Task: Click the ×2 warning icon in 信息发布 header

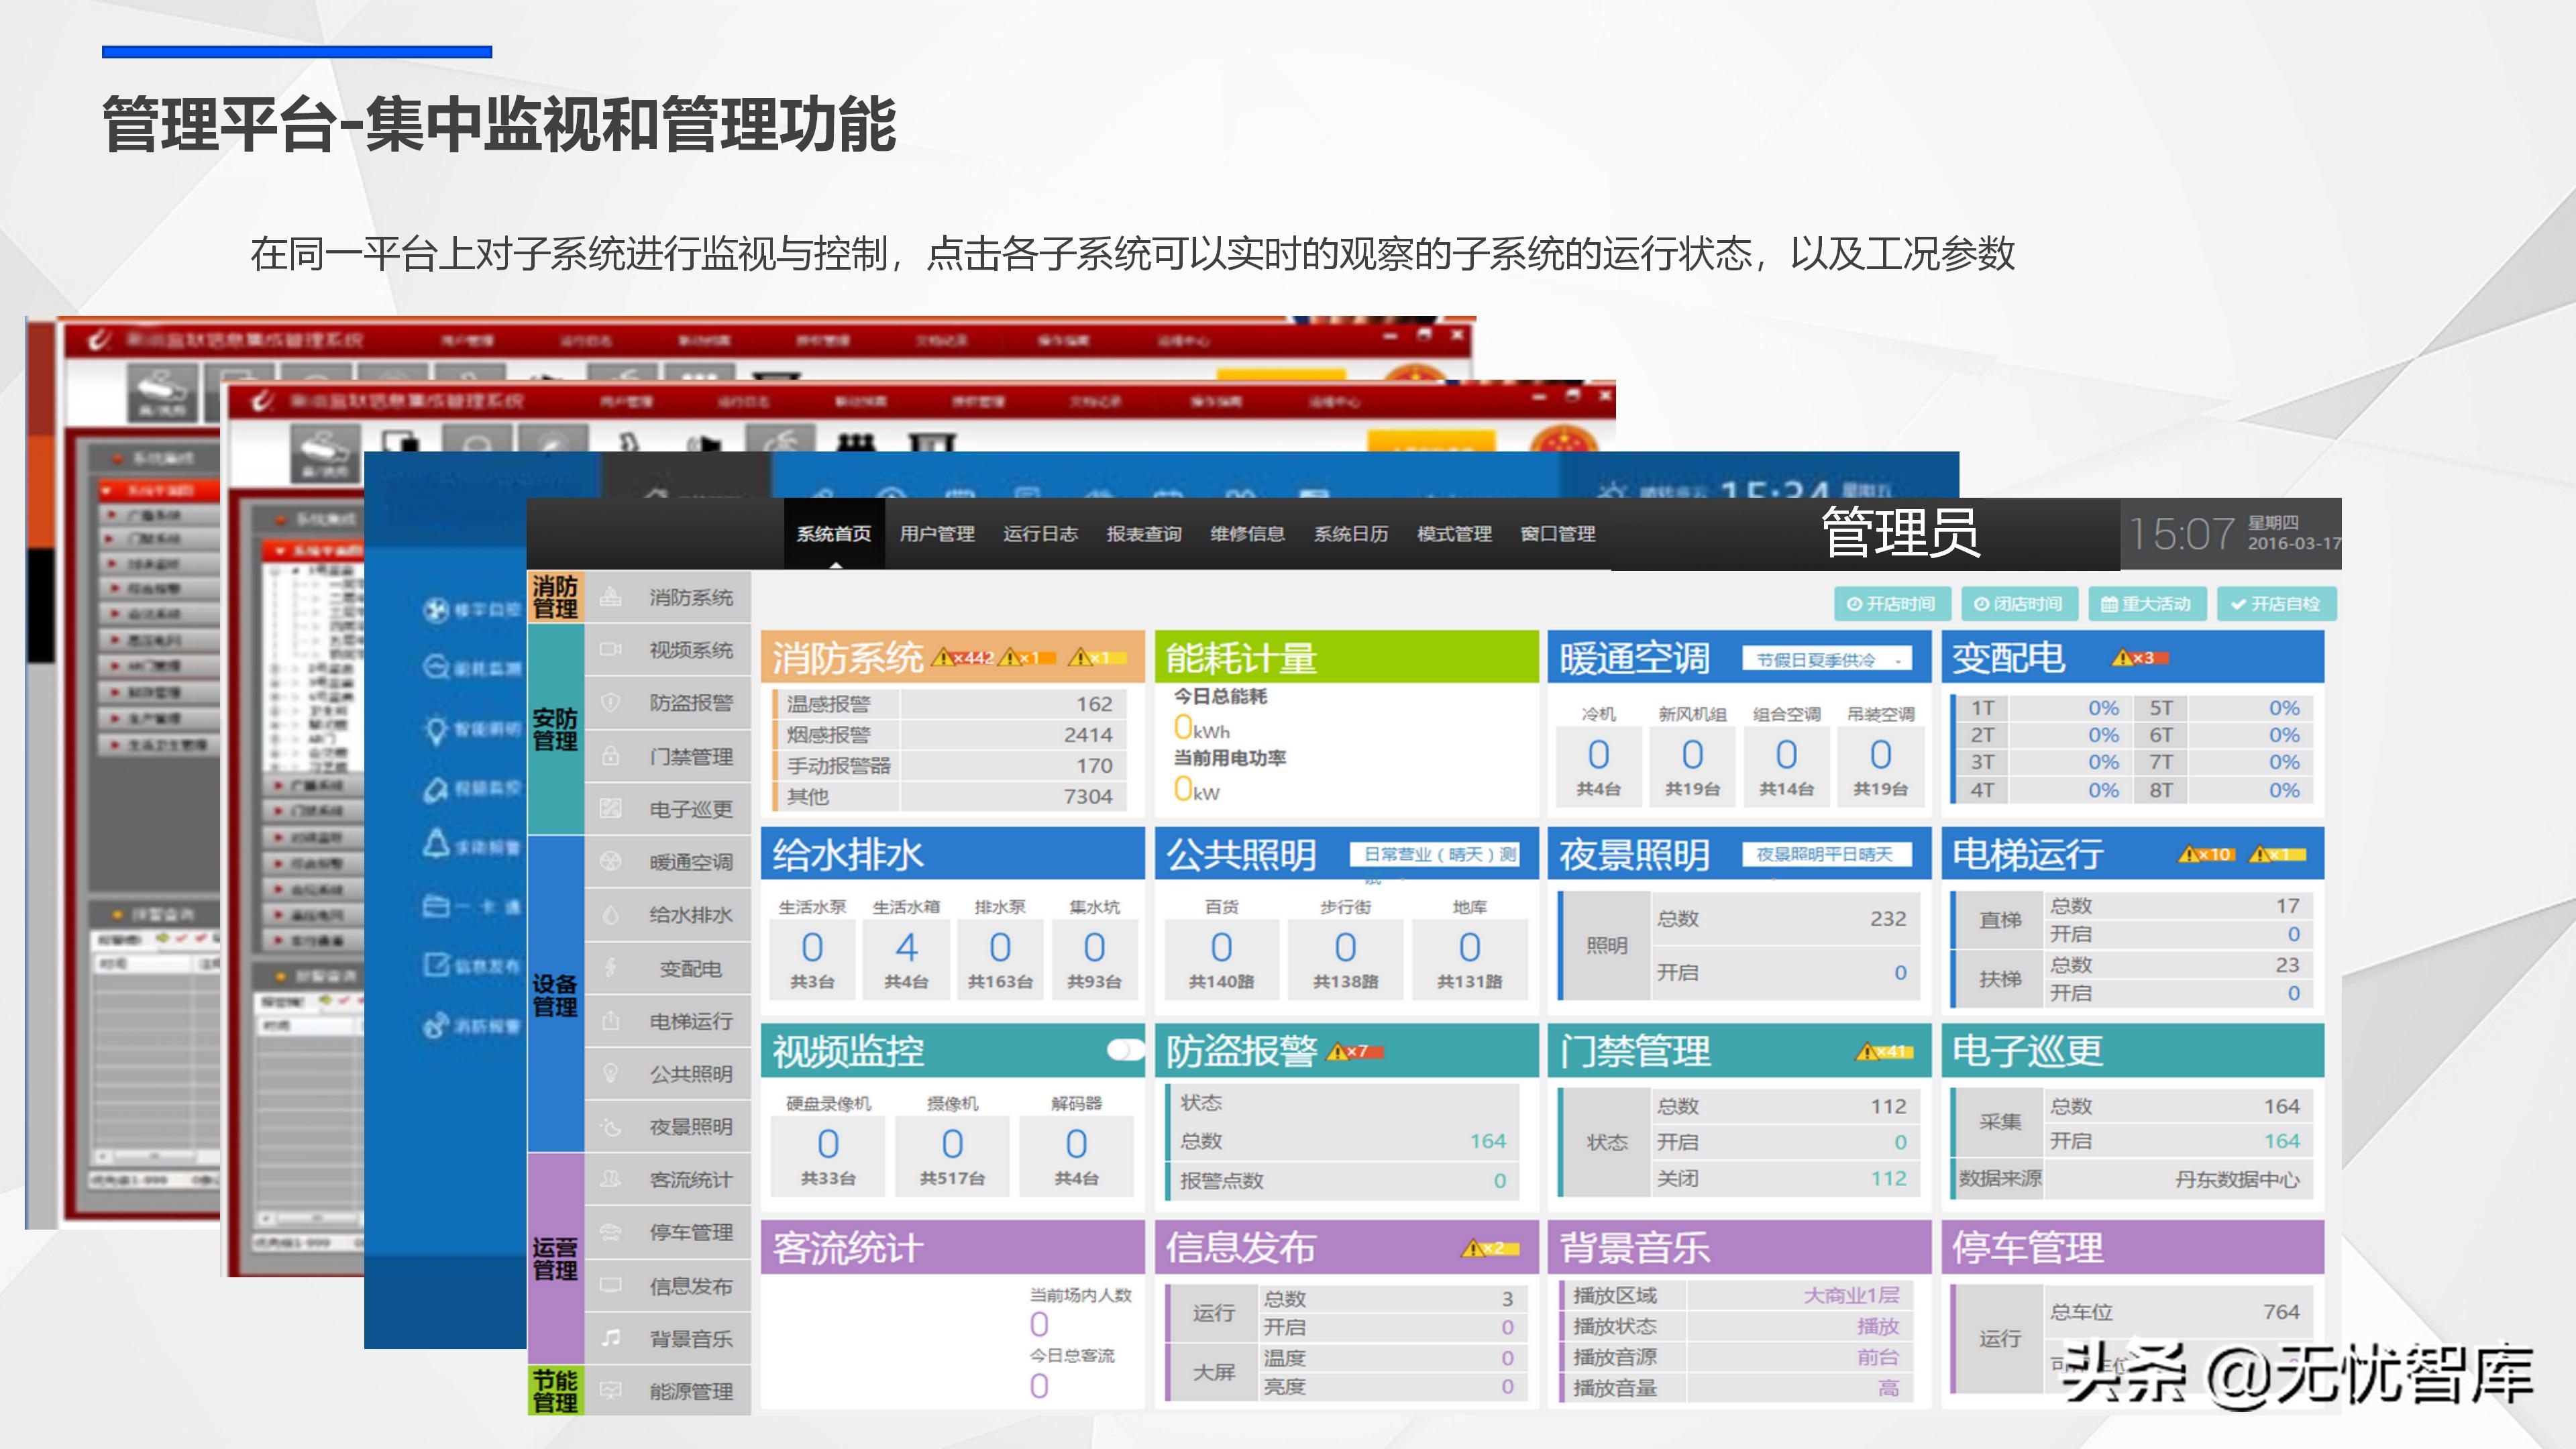Action: (1490, 1248)
